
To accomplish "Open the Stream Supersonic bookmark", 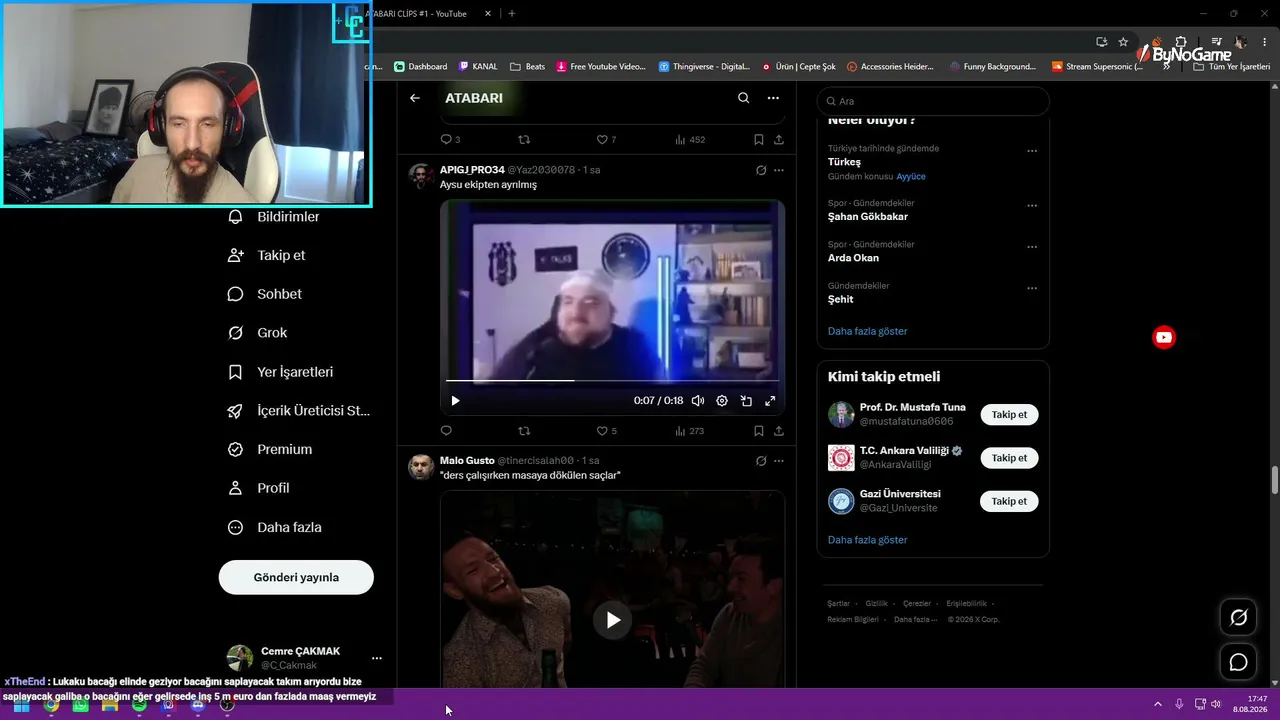I will (1097, 66).
